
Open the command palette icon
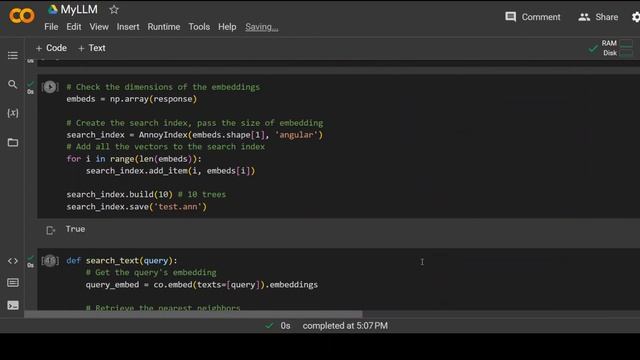[13, 282]
